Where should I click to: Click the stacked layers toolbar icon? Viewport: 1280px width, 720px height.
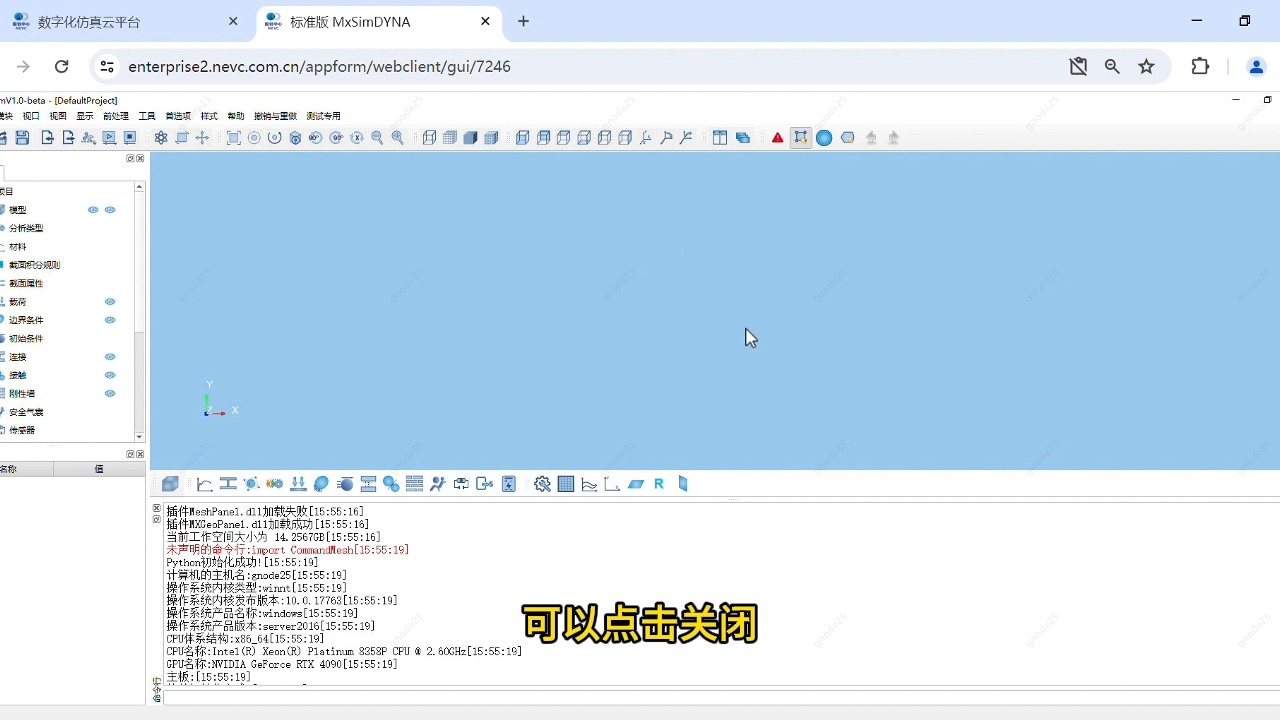tap(742, 138)
